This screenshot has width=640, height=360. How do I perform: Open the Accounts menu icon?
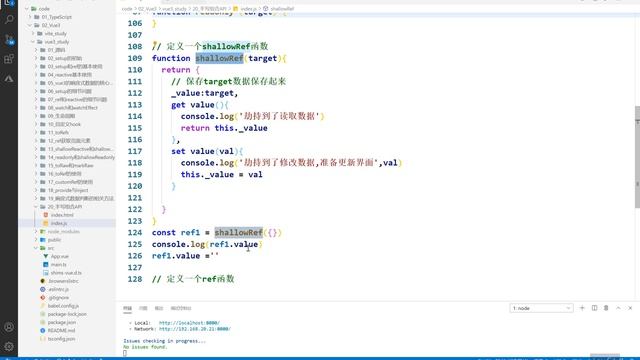click(9, 327)
